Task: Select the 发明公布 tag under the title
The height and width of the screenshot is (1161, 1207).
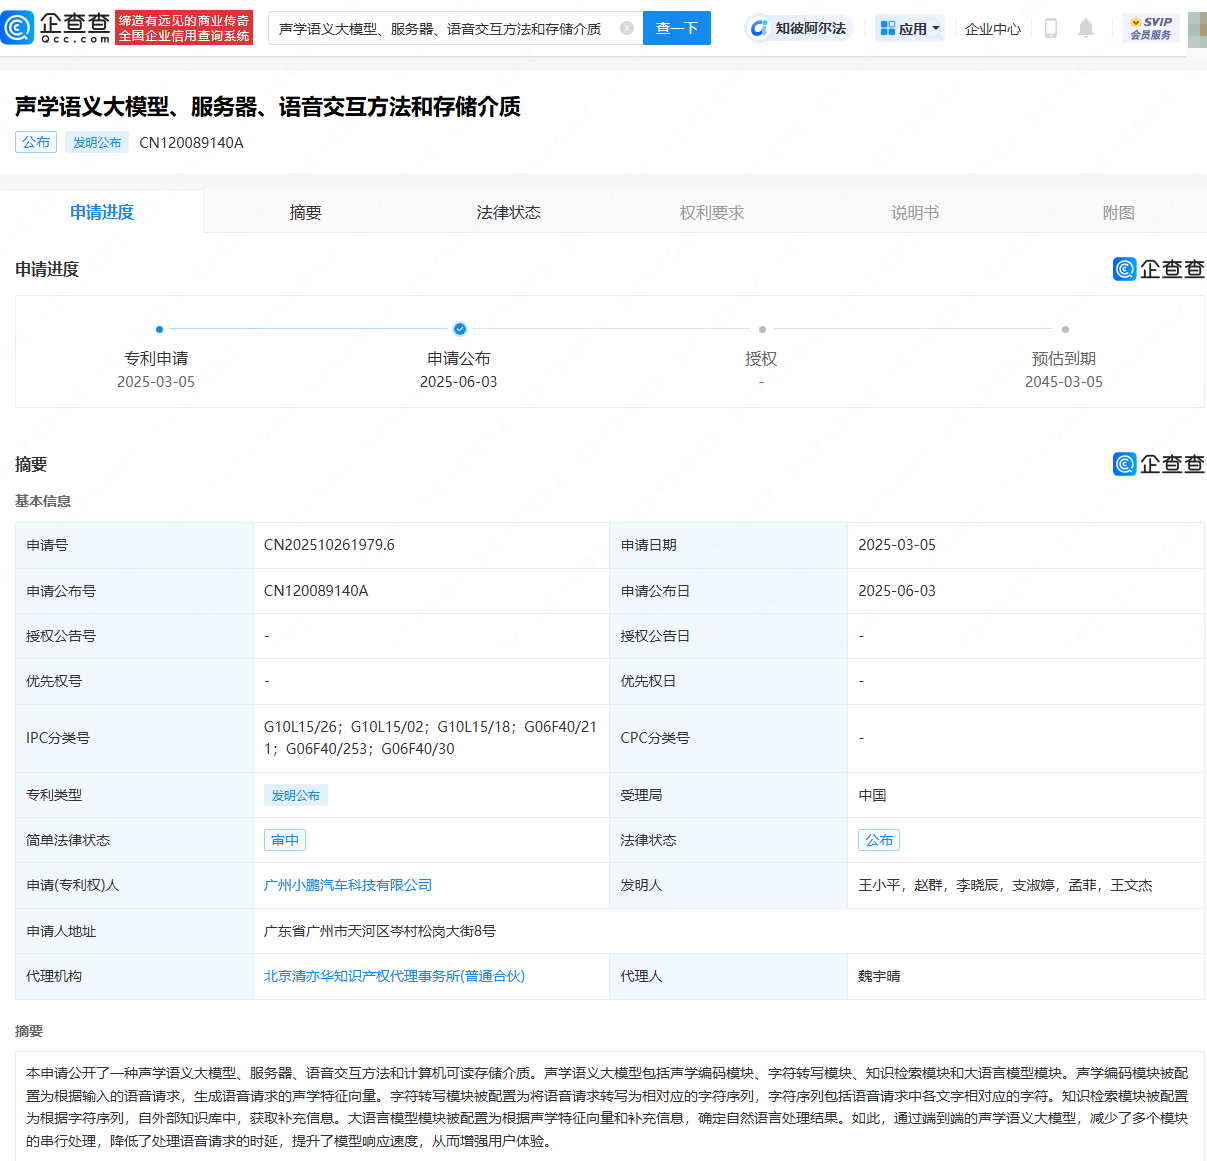Action: 97,142
